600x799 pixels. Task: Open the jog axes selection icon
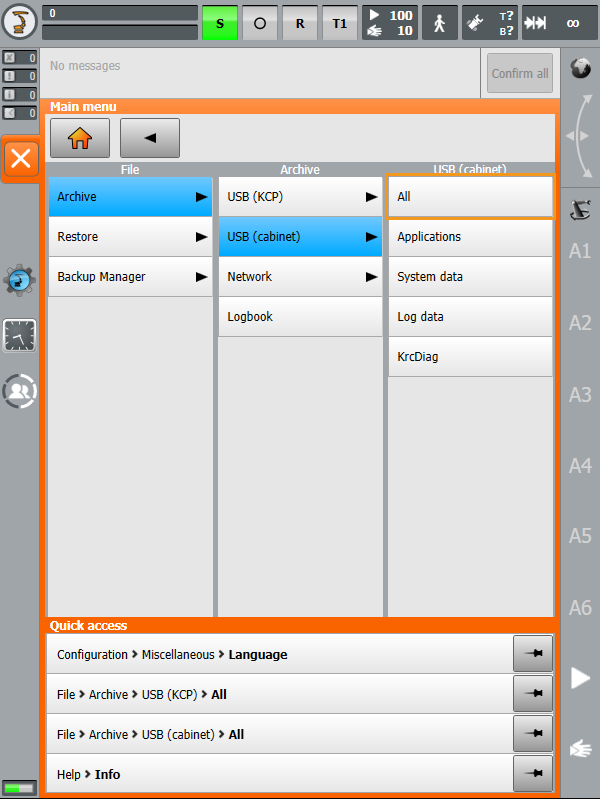[580, 210]
